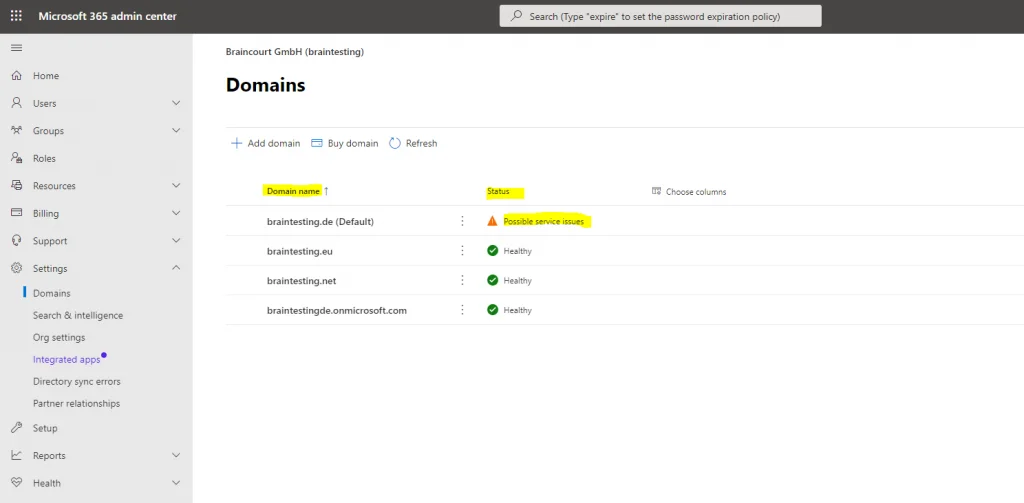The height and width of the screenshot is (503, 1024).
Task: Click the Status column header
Action: click(x=498, y=191)
